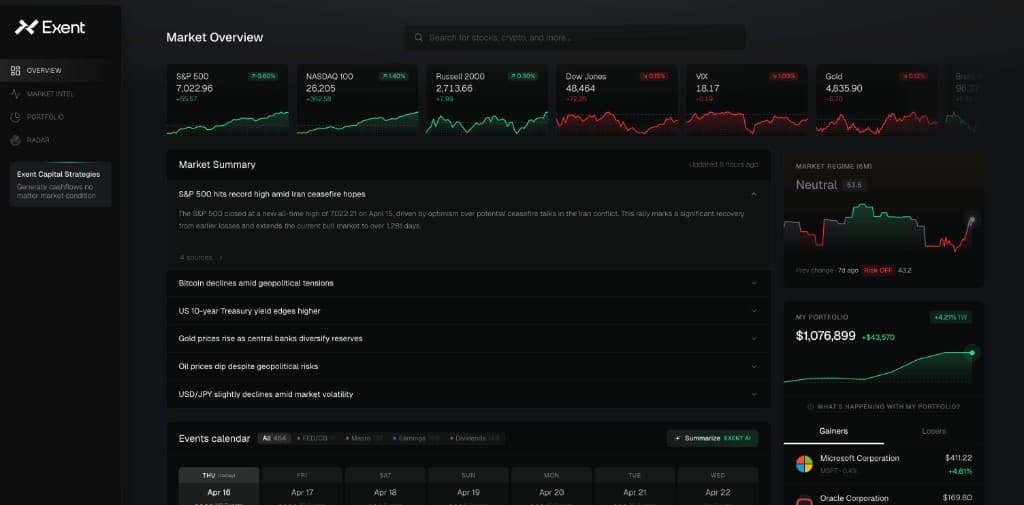Click the Dow Jones percent change badge
Image resolution: width=1024 pixels, height=505 pixels.
654,76
